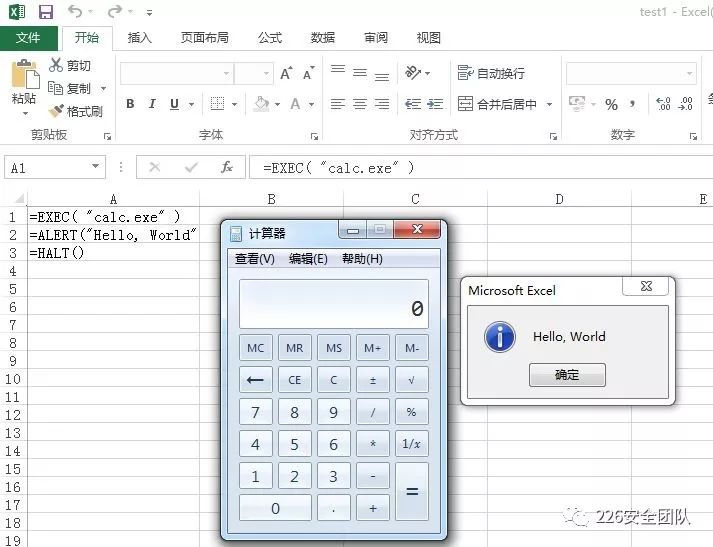Align text right

pyautogui.click(x=382, y=104)
